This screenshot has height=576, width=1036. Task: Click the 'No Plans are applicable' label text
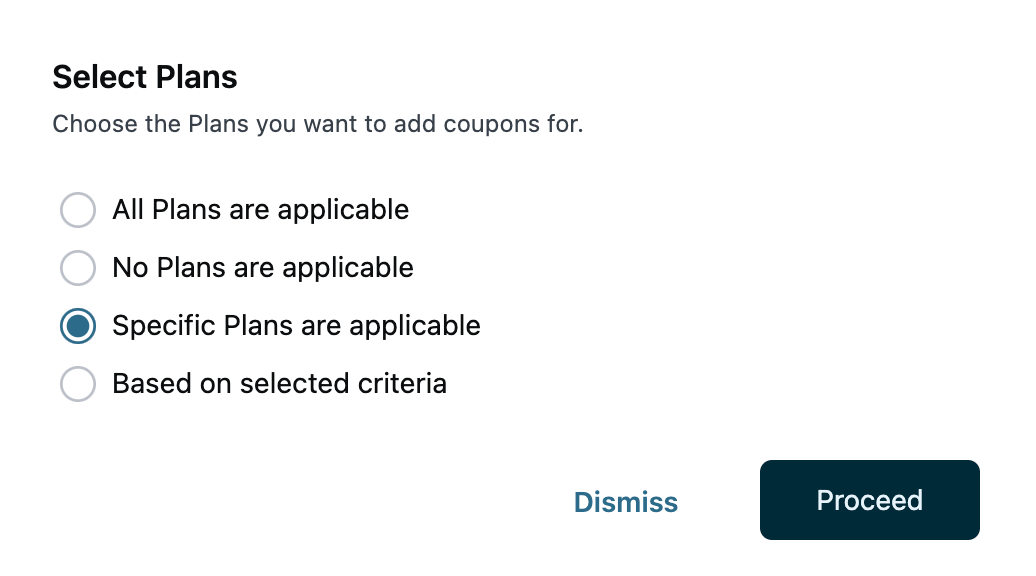click(x=262, y=268)
